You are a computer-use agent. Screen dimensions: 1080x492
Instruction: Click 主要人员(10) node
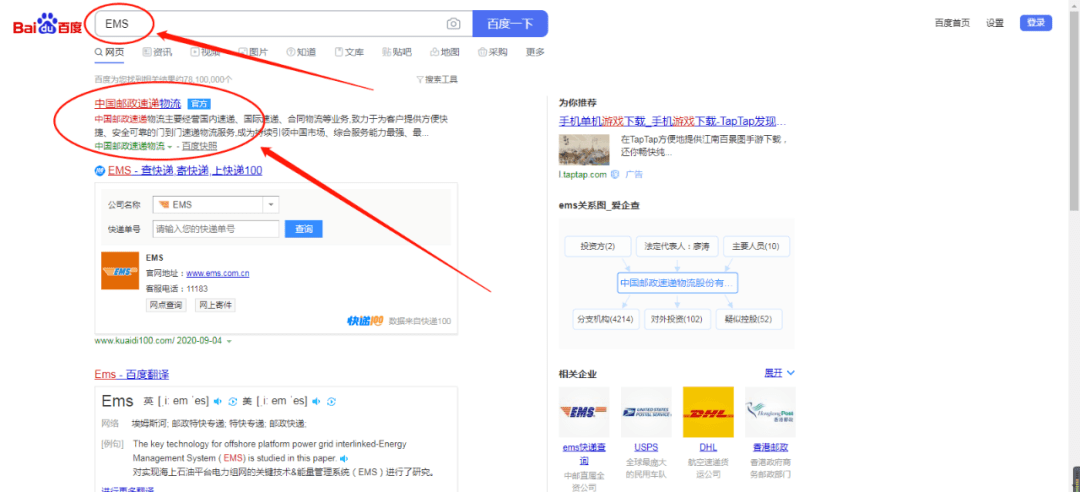[x=756, y=246]
